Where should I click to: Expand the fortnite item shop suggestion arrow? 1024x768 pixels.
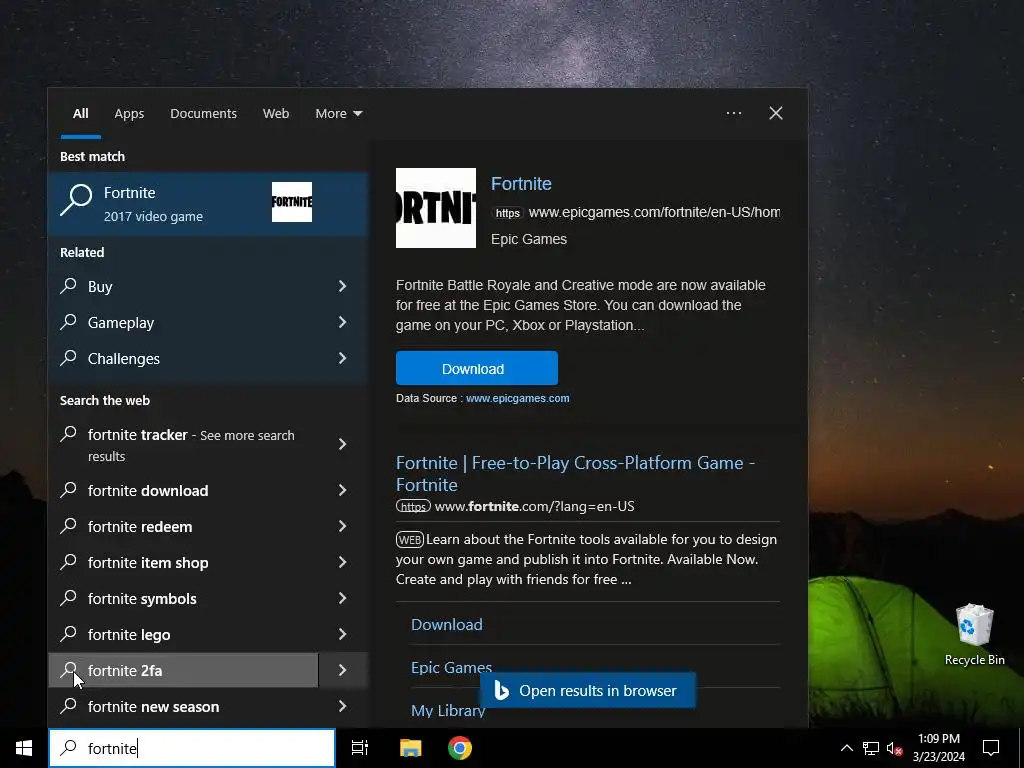coord(342,562)
